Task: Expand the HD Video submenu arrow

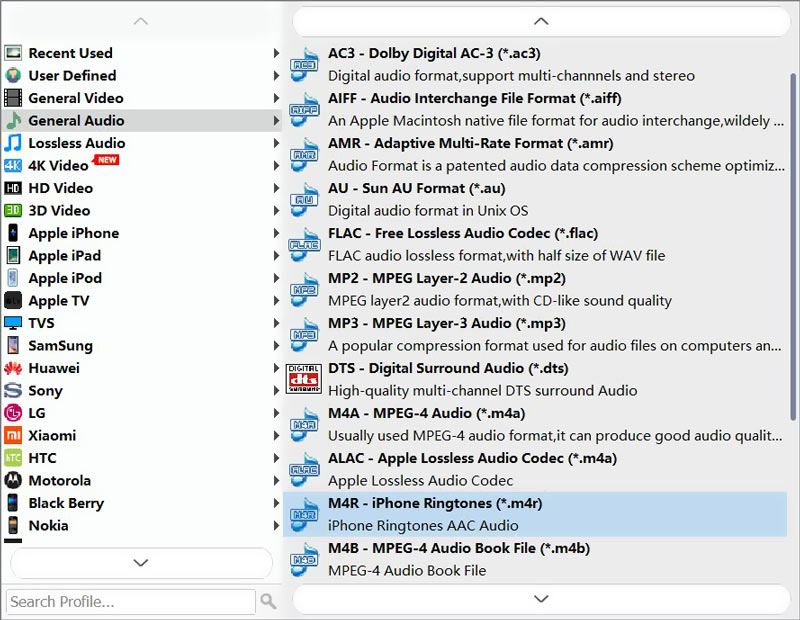Action: (x=276, y=188)
